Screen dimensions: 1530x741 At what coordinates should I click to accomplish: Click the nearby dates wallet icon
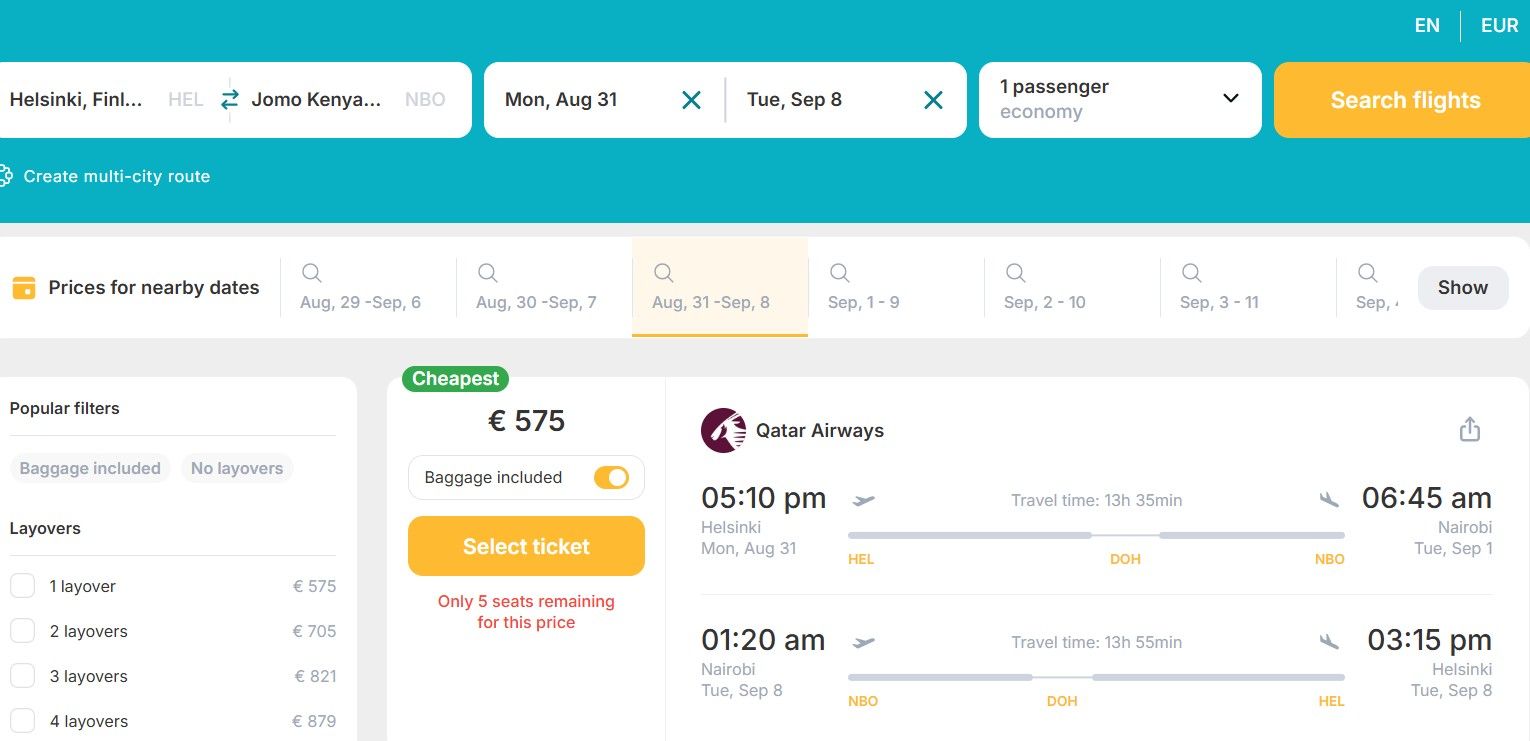[x=24, y=288]
